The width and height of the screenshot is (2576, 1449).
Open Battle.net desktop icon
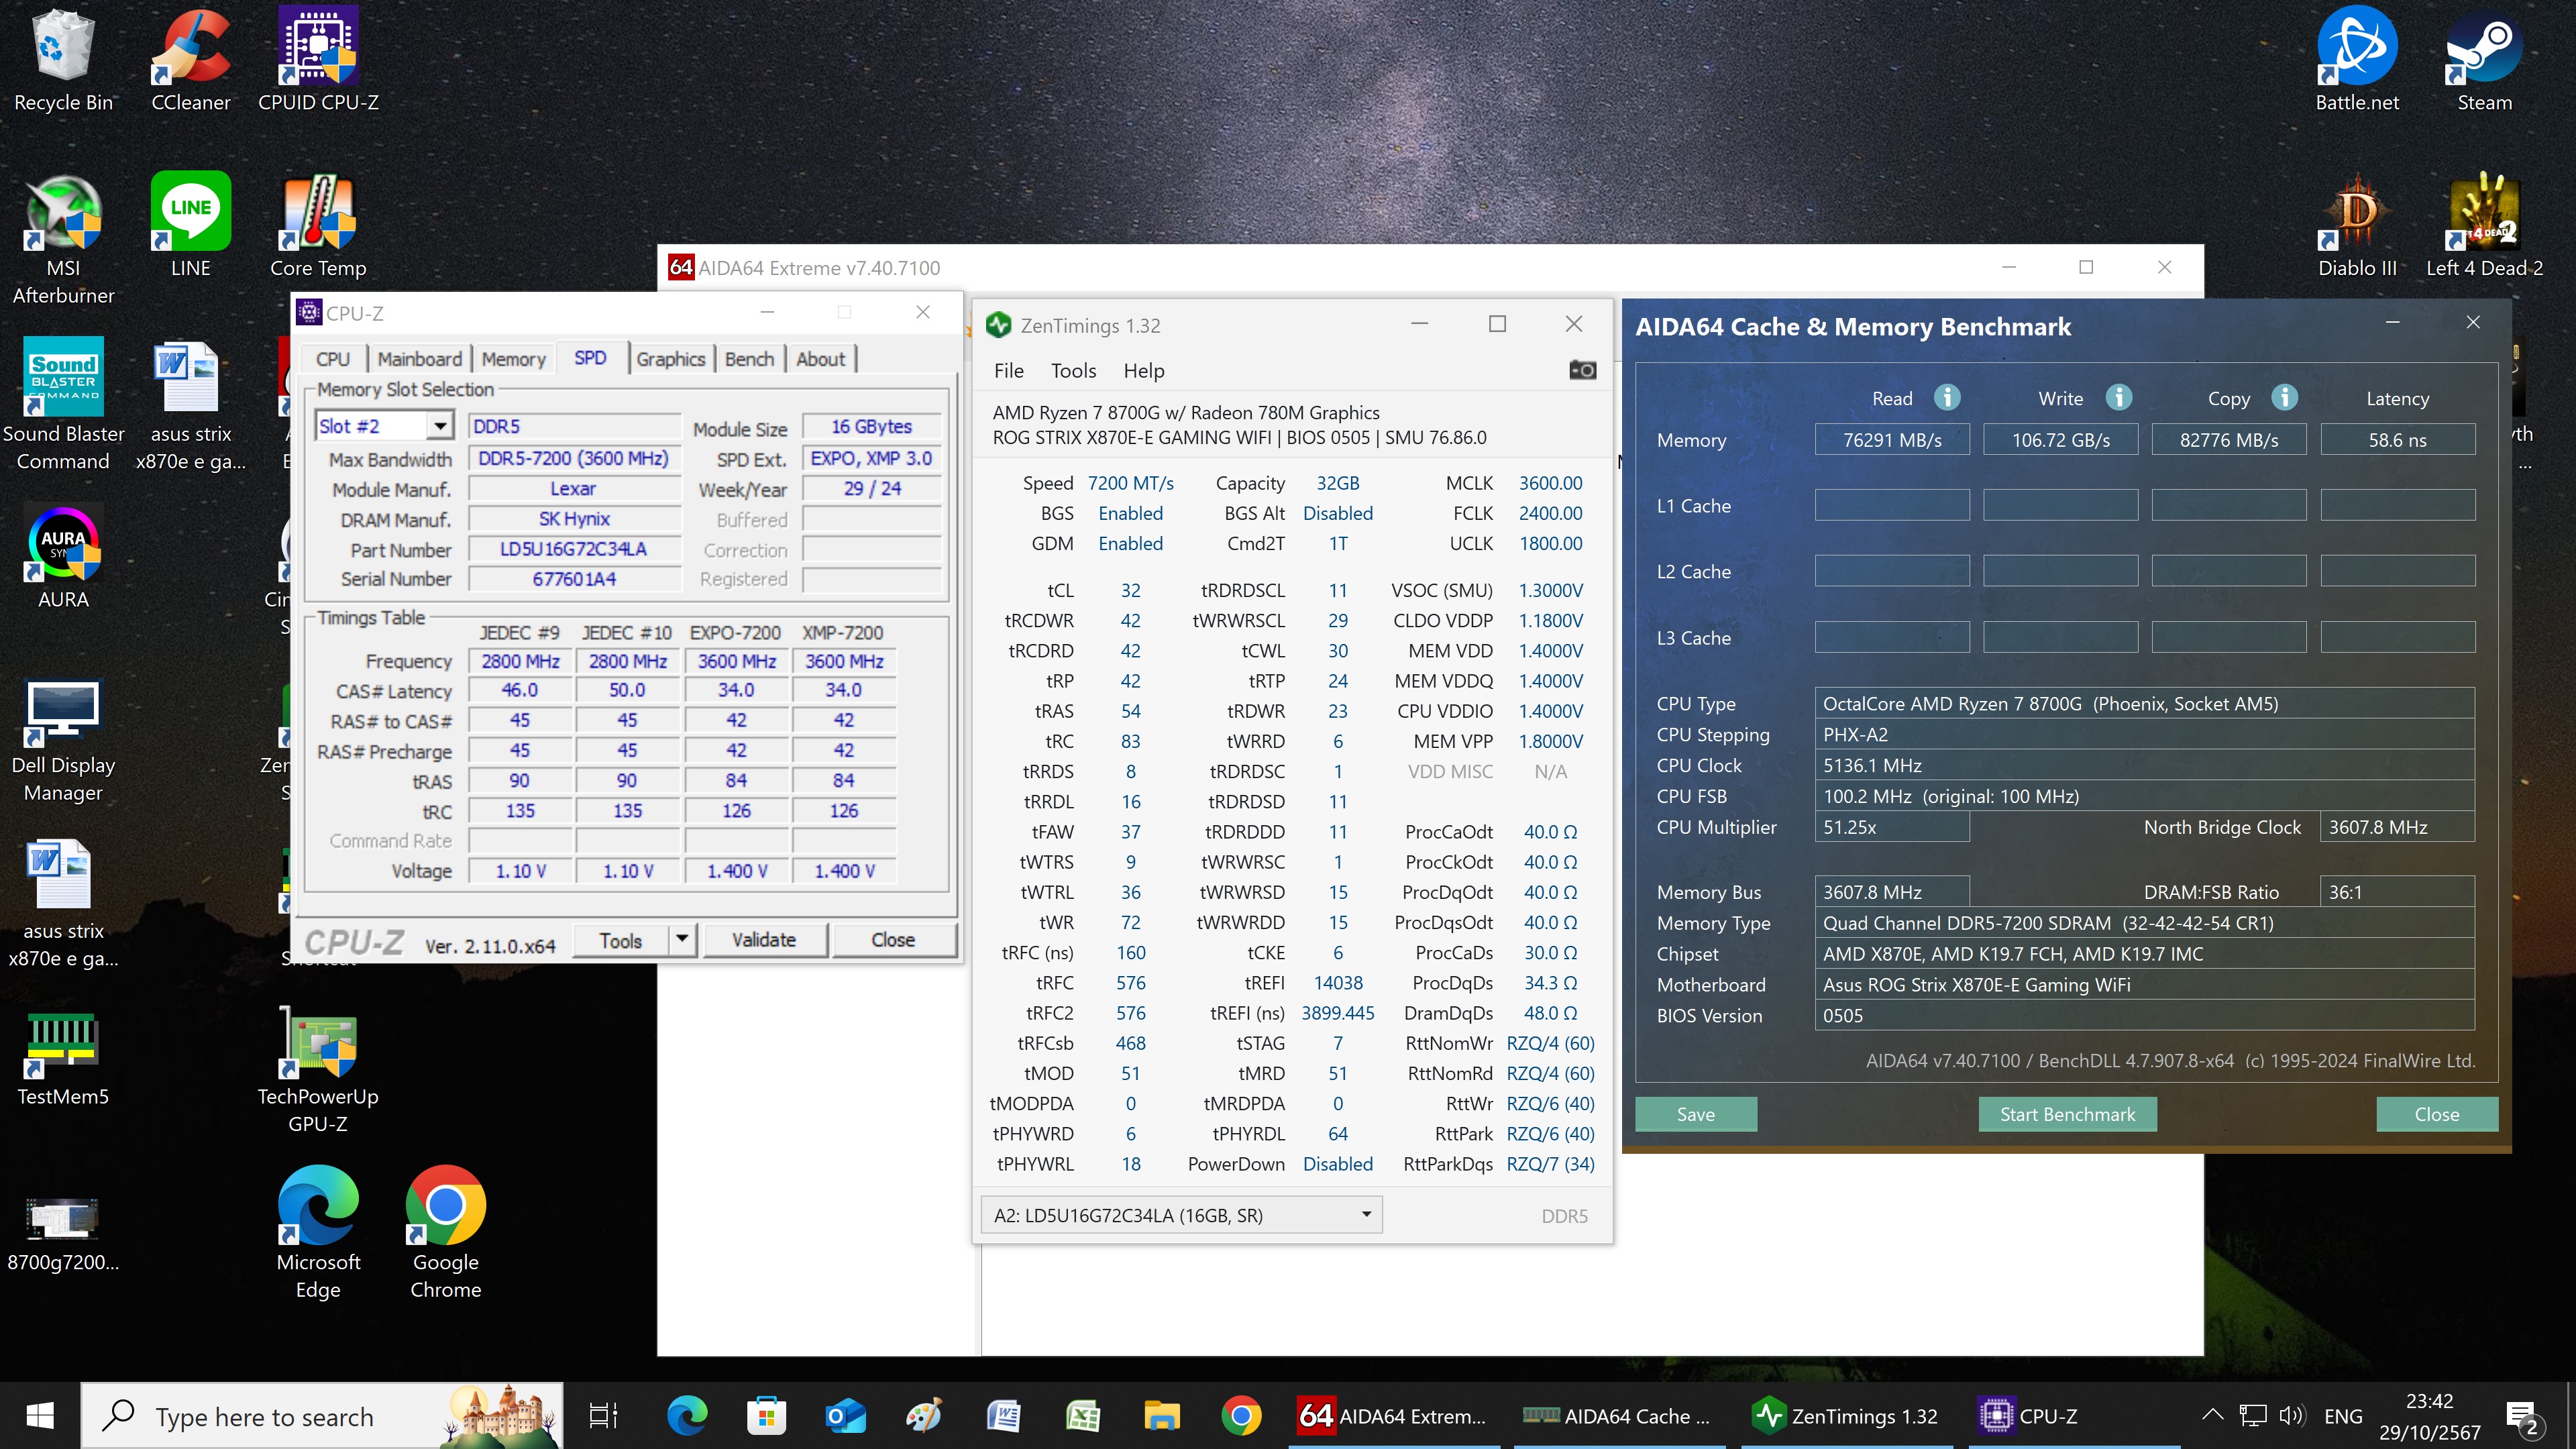(2357, 60)
